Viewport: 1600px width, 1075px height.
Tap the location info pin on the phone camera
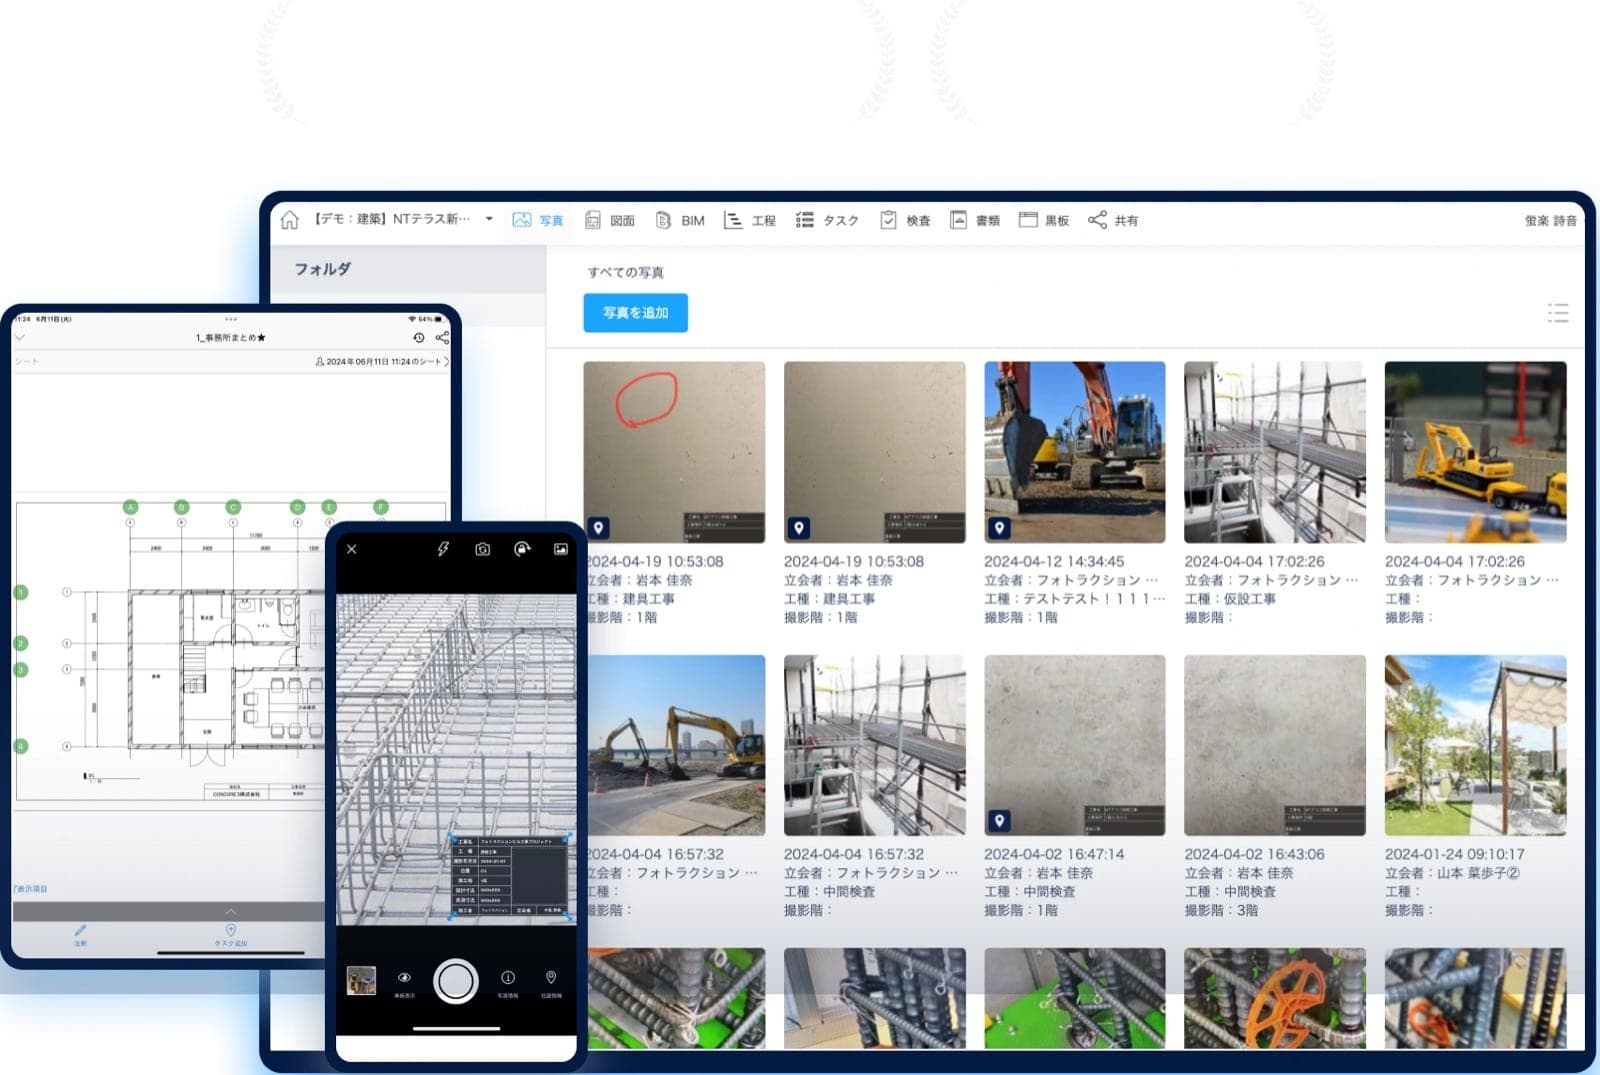[551, 977]
